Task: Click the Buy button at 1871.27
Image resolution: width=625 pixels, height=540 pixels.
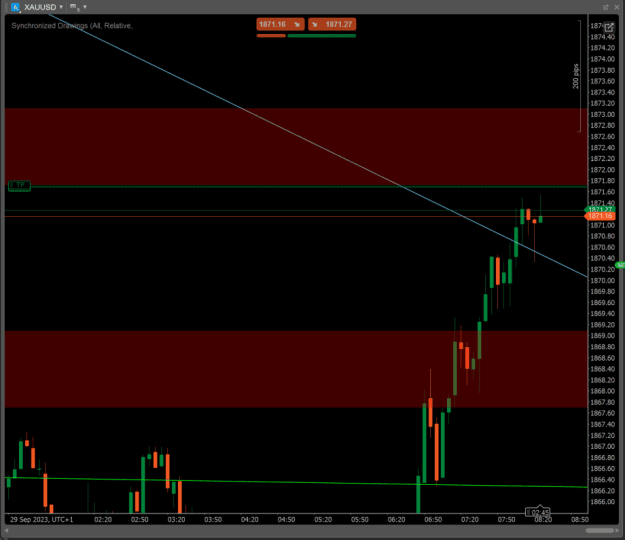Action: 332,24
